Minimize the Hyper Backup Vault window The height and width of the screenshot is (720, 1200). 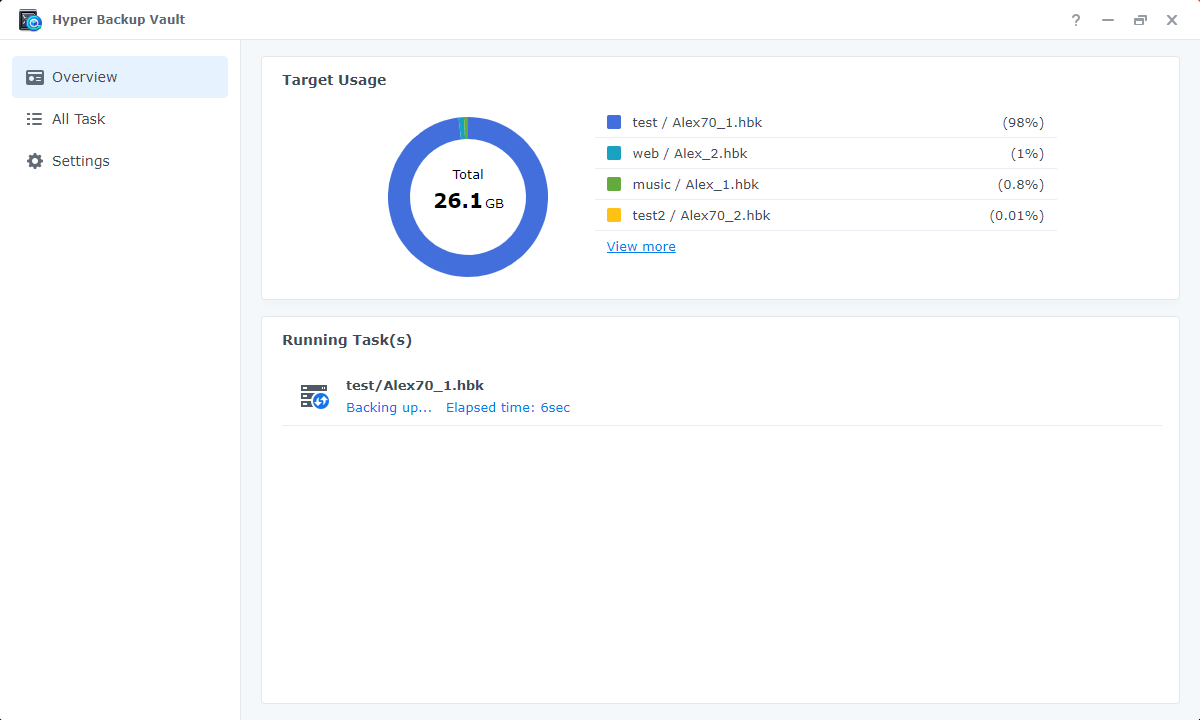(1108, 20)
